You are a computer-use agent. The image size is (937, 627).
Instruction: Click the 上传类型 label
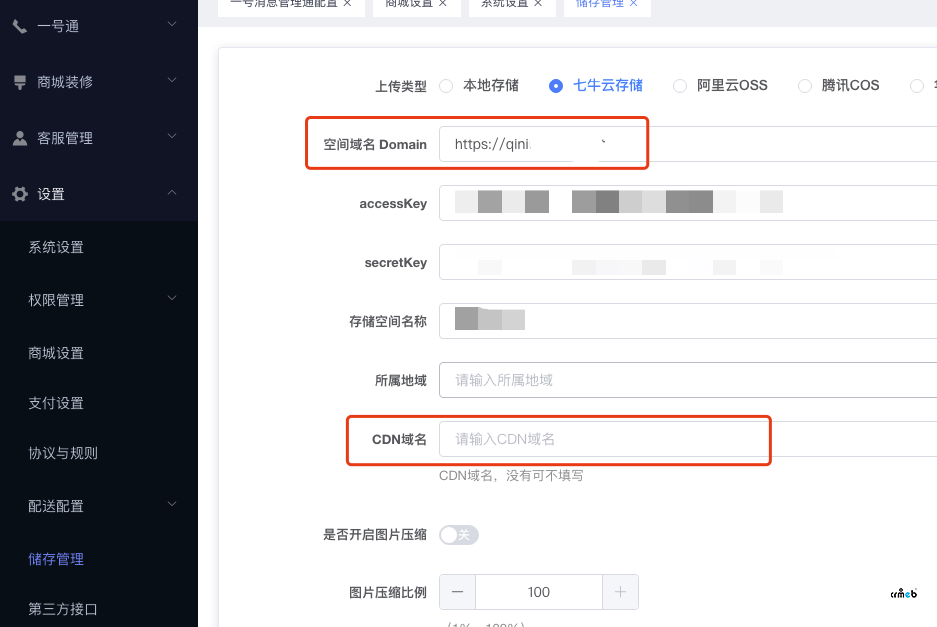[x=400, y=86]
